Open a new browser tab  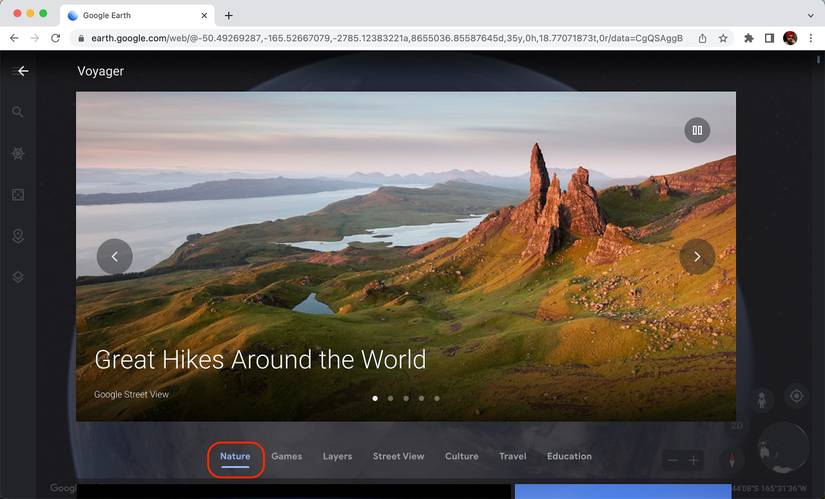point(228,16)
